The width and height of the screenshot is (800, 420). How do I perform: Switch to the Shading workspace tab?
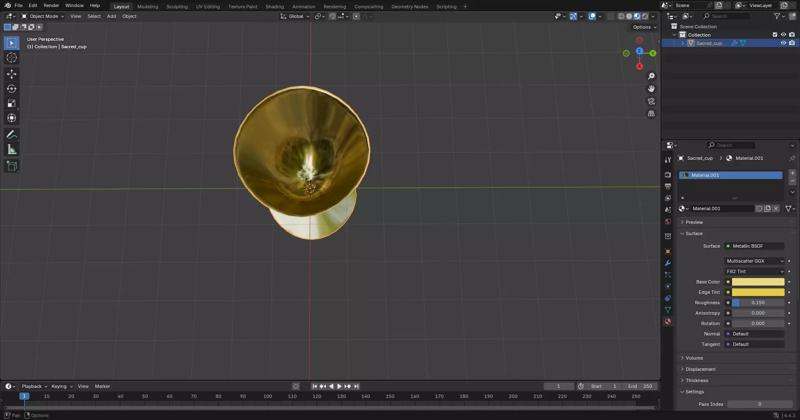(274, 7)
